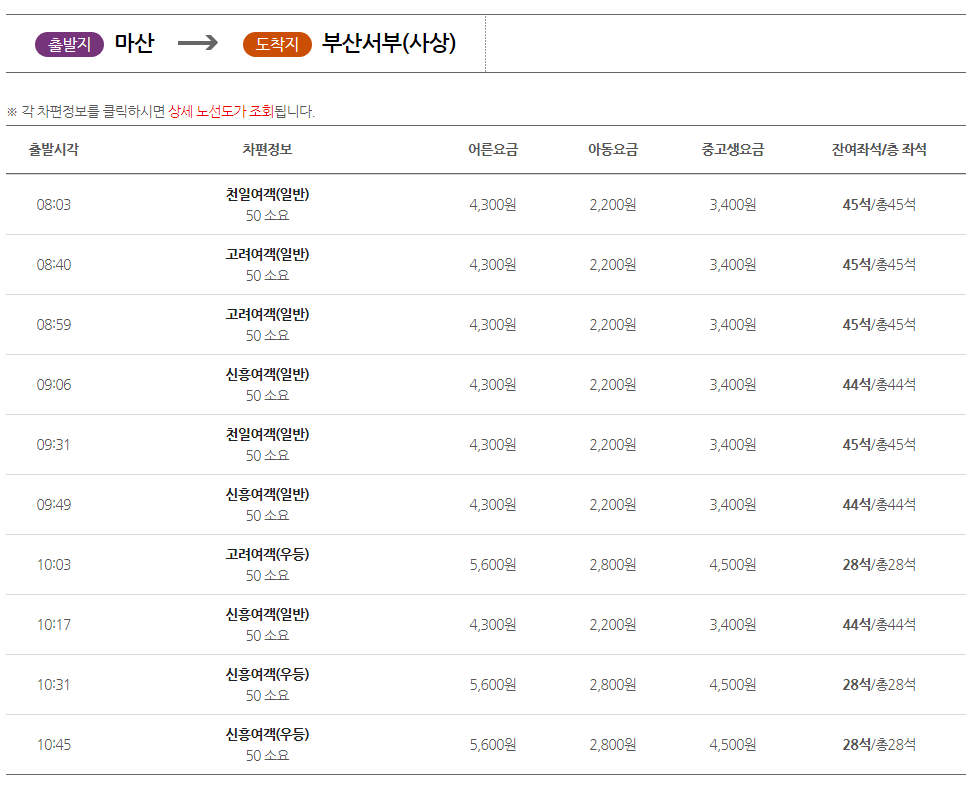The width and height of the screenshot is (975, 787).
Task: Select the 10:31 departure time
Action: pyautogui.click(x=53, y=684)
